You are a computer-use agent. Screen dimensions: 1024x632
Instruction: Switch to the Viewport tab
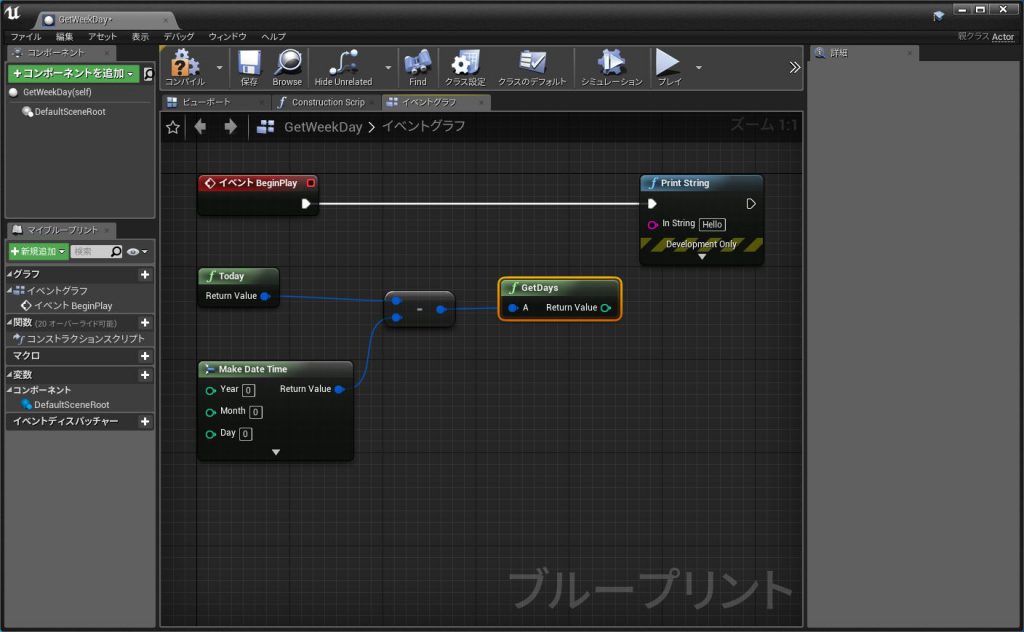coord(215,102)
